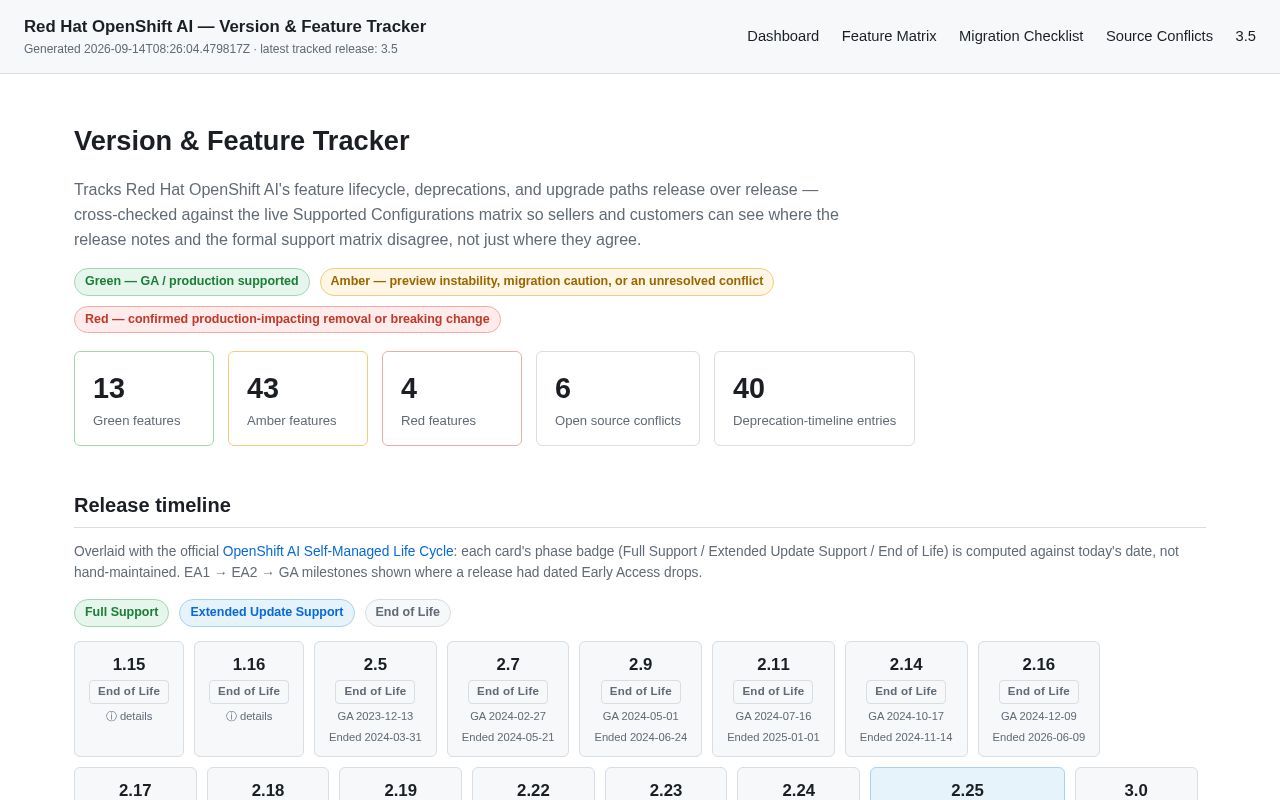This screenshot has height=800, width=1280.
Task: Open Source Conflicts page
Action: tap(1159, 36)
